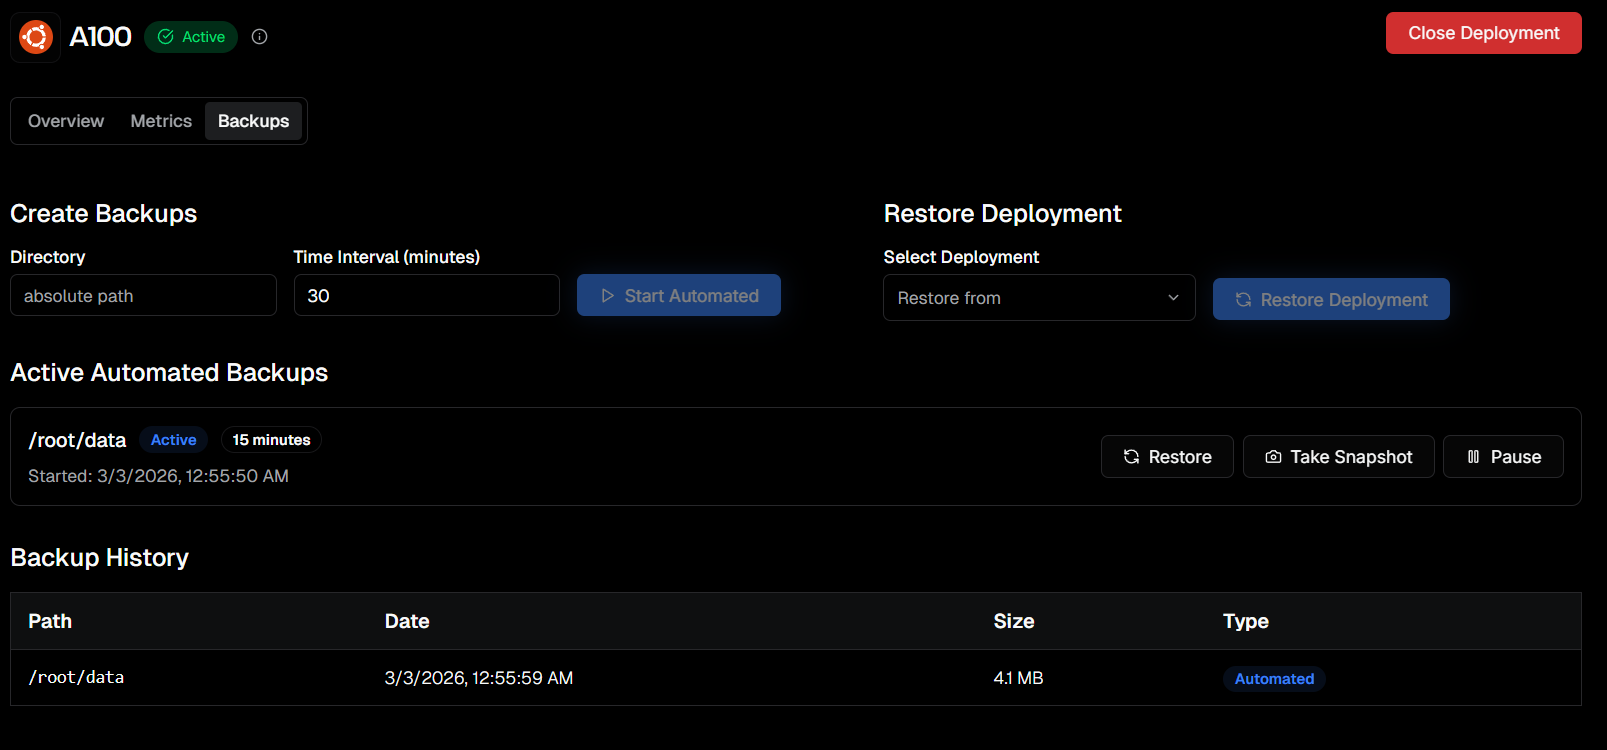Click the Automated type badge in history

(1274, 679)
